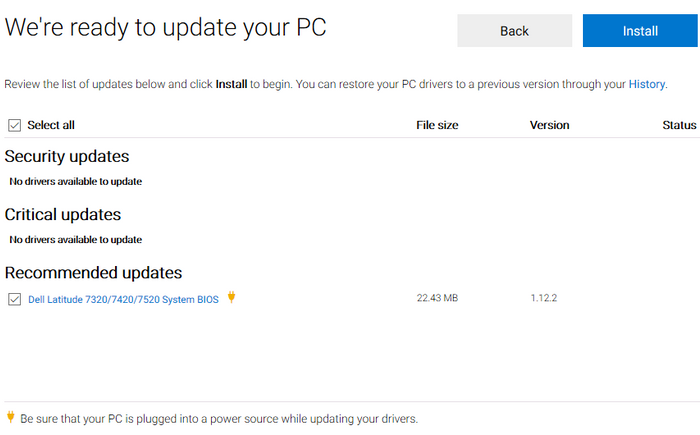
Task: Select the Critical updates heading
Action: click(x=63, y=214)
